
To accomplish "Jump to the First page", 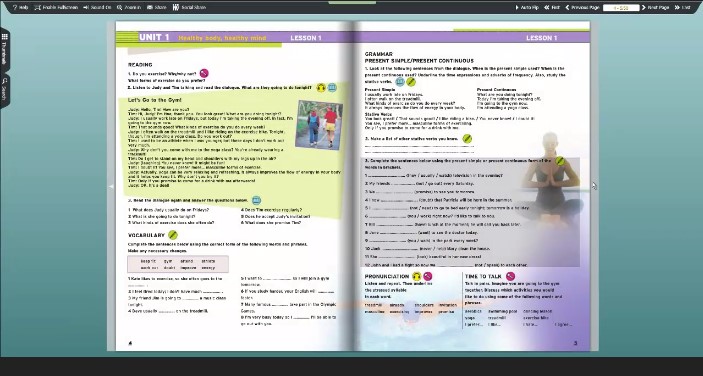I will (x=552, y=7).
